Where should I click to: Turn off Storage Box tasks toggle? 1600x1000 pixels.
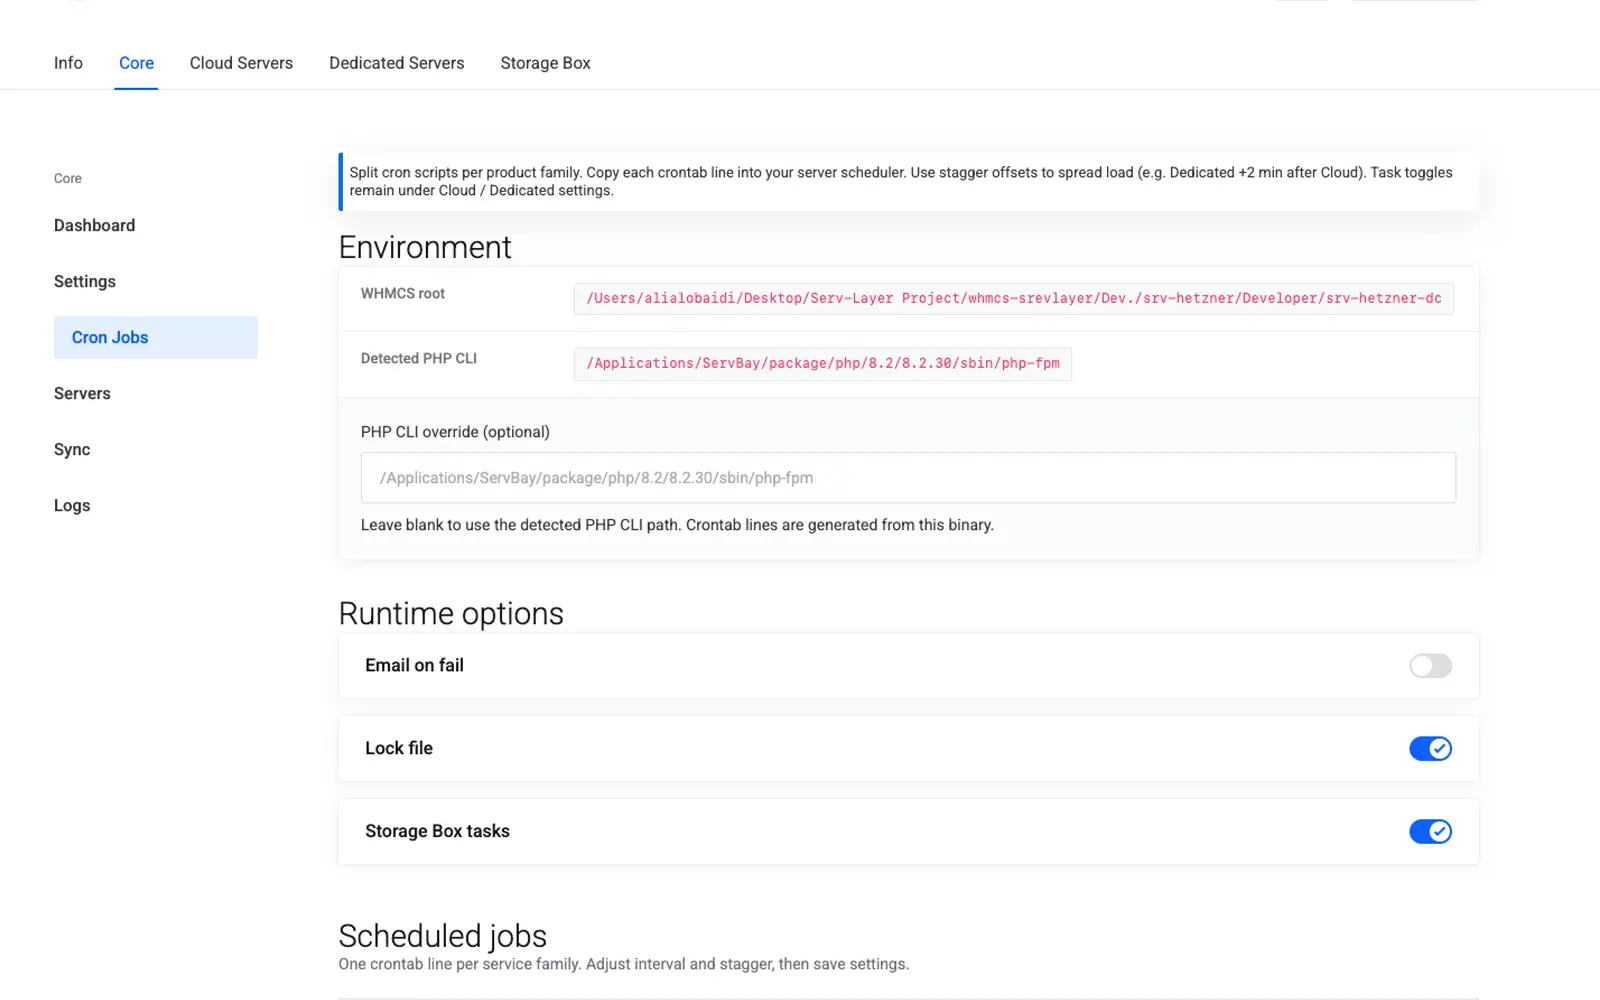1430,831
